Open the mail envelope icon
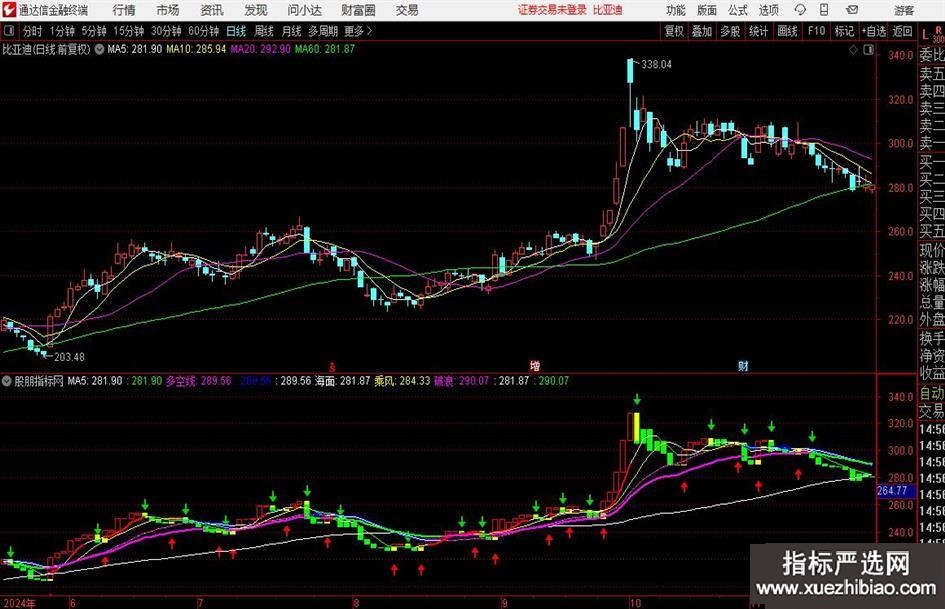 [x=852, y=10]
